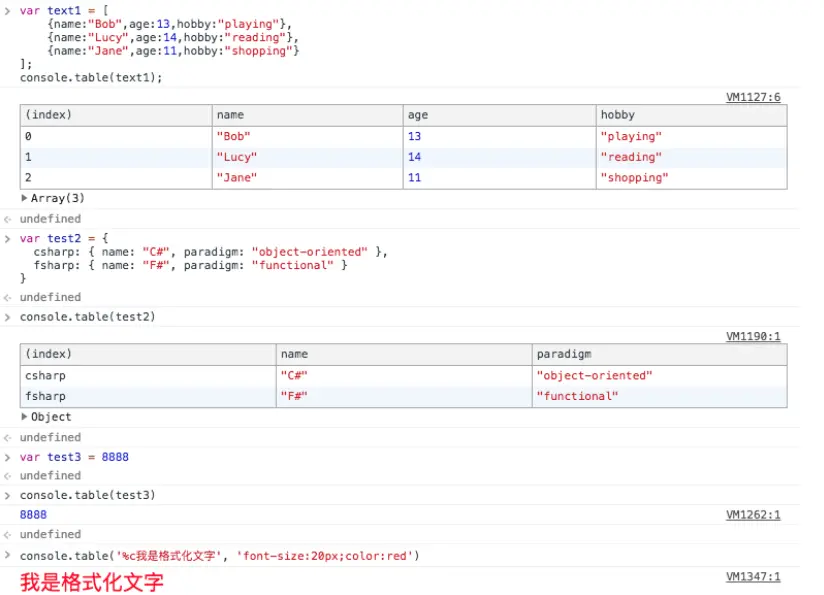
Task: Open source link VM1347:1
Action: [x=753, y=577]
